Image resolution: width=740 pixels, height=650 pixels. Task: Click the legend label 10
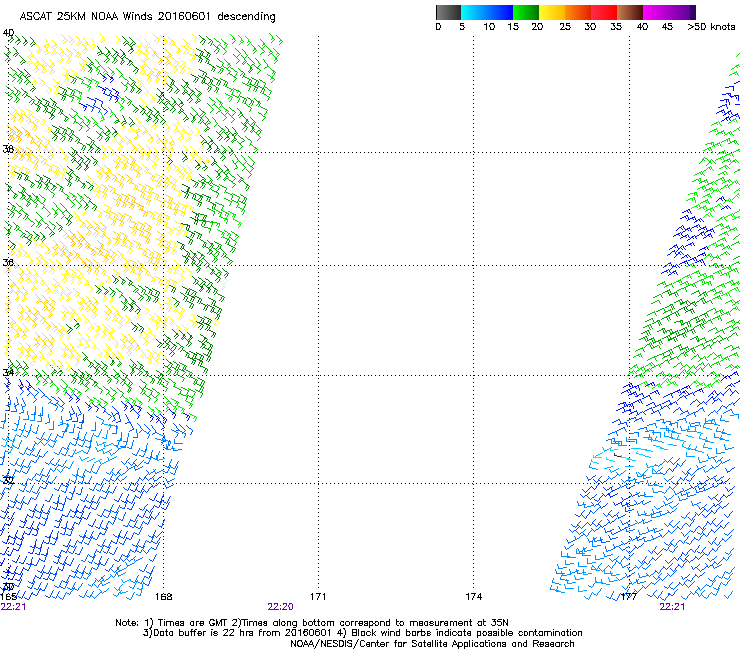489,27
